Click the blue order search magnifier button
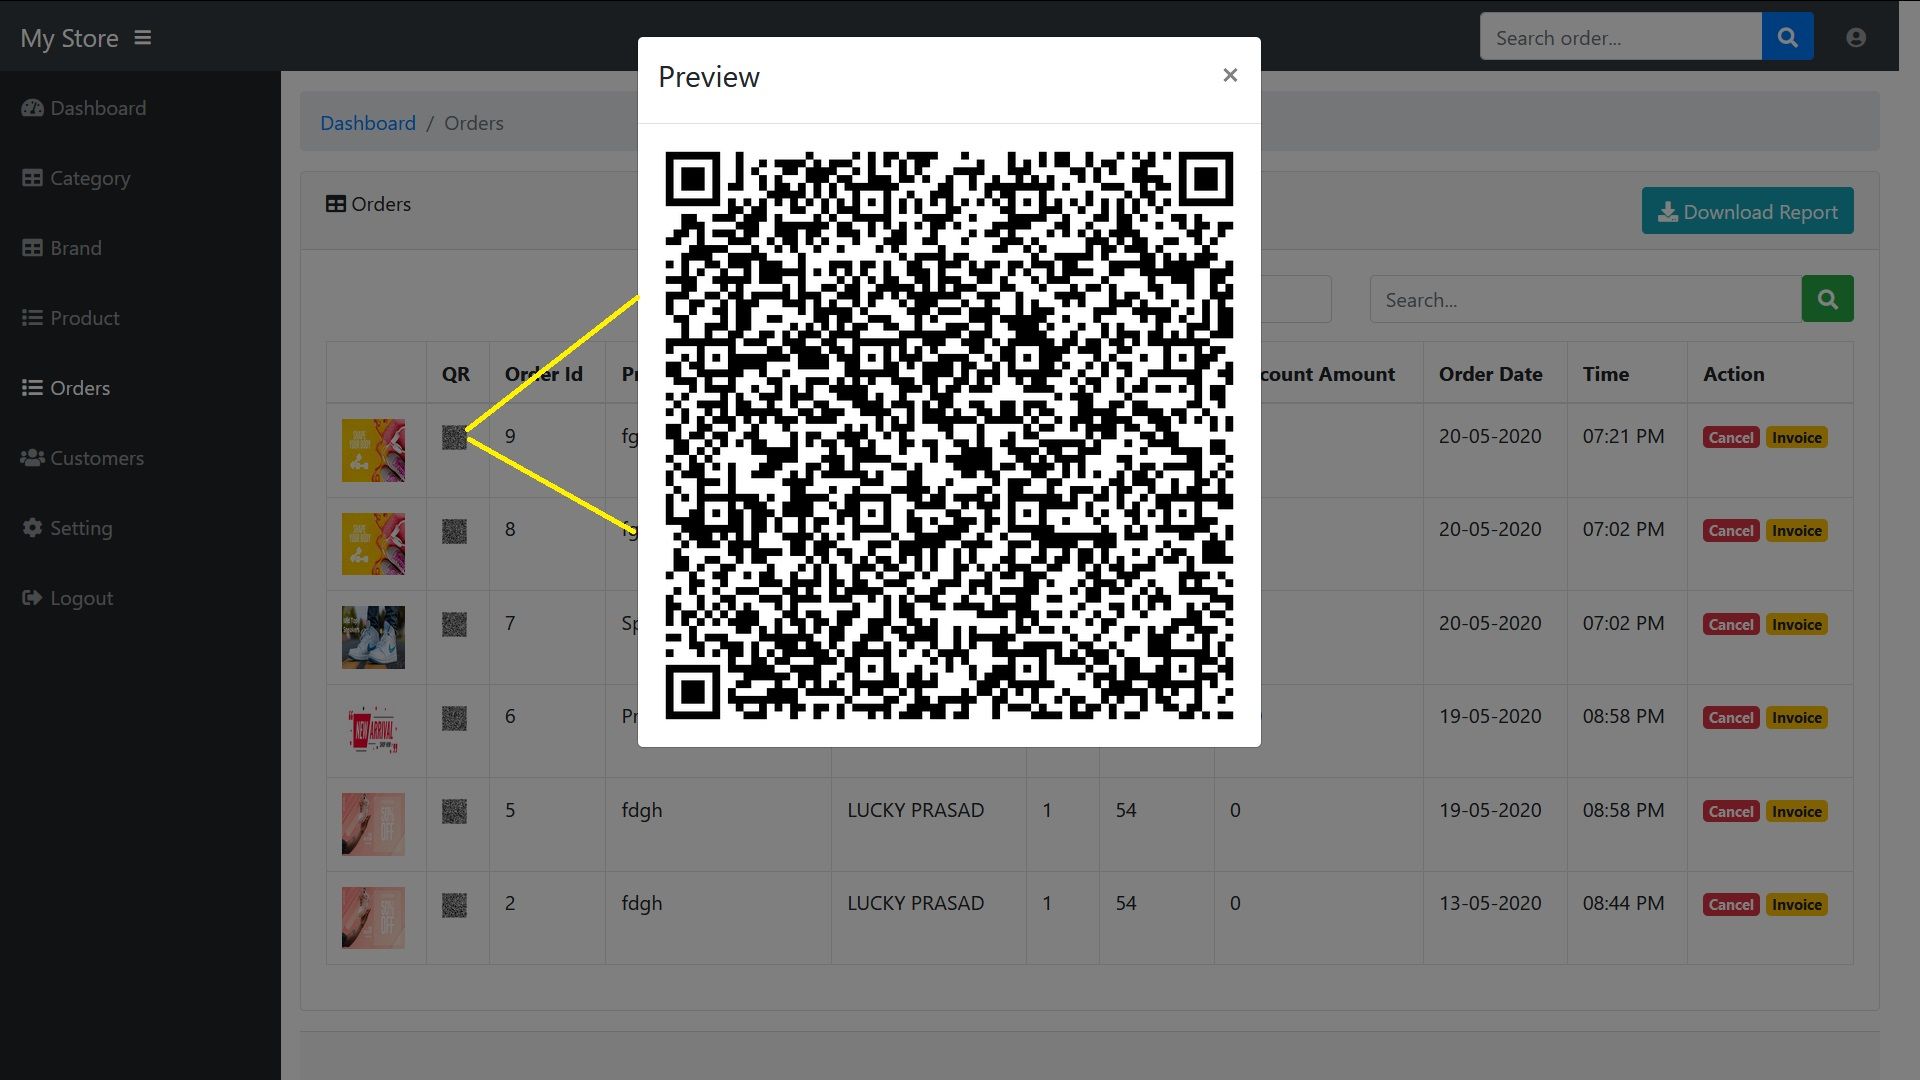The image size is (1920, 1080). click(x=1787, y=38)
